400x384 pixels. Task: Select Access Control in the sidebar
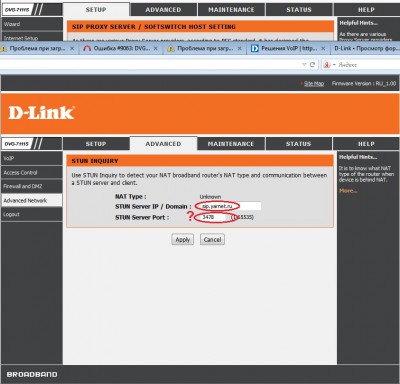pos(31,172)
